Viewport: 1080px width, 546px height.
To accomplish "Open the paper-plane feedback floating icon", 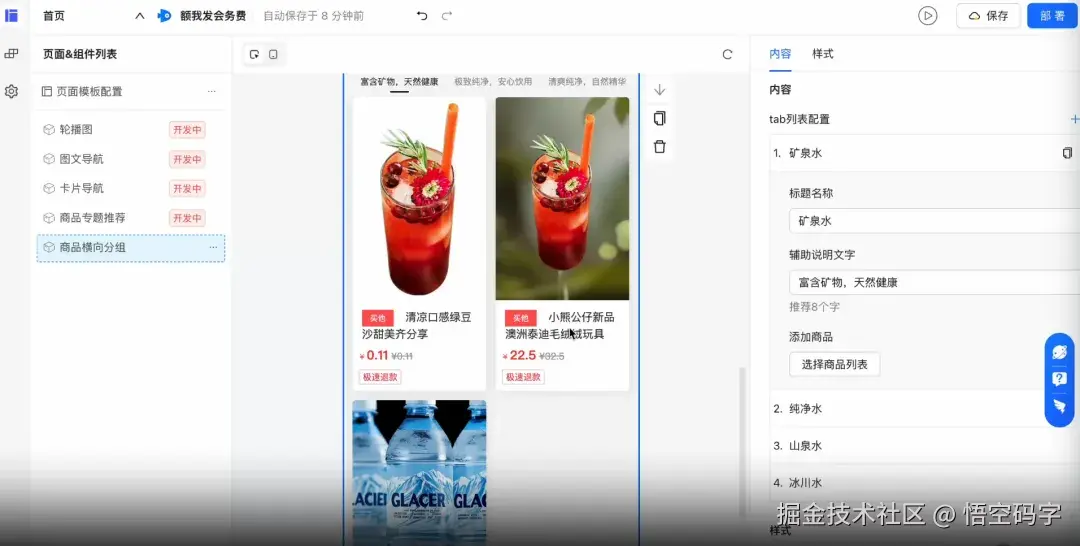I will (x=1059, y=406).
